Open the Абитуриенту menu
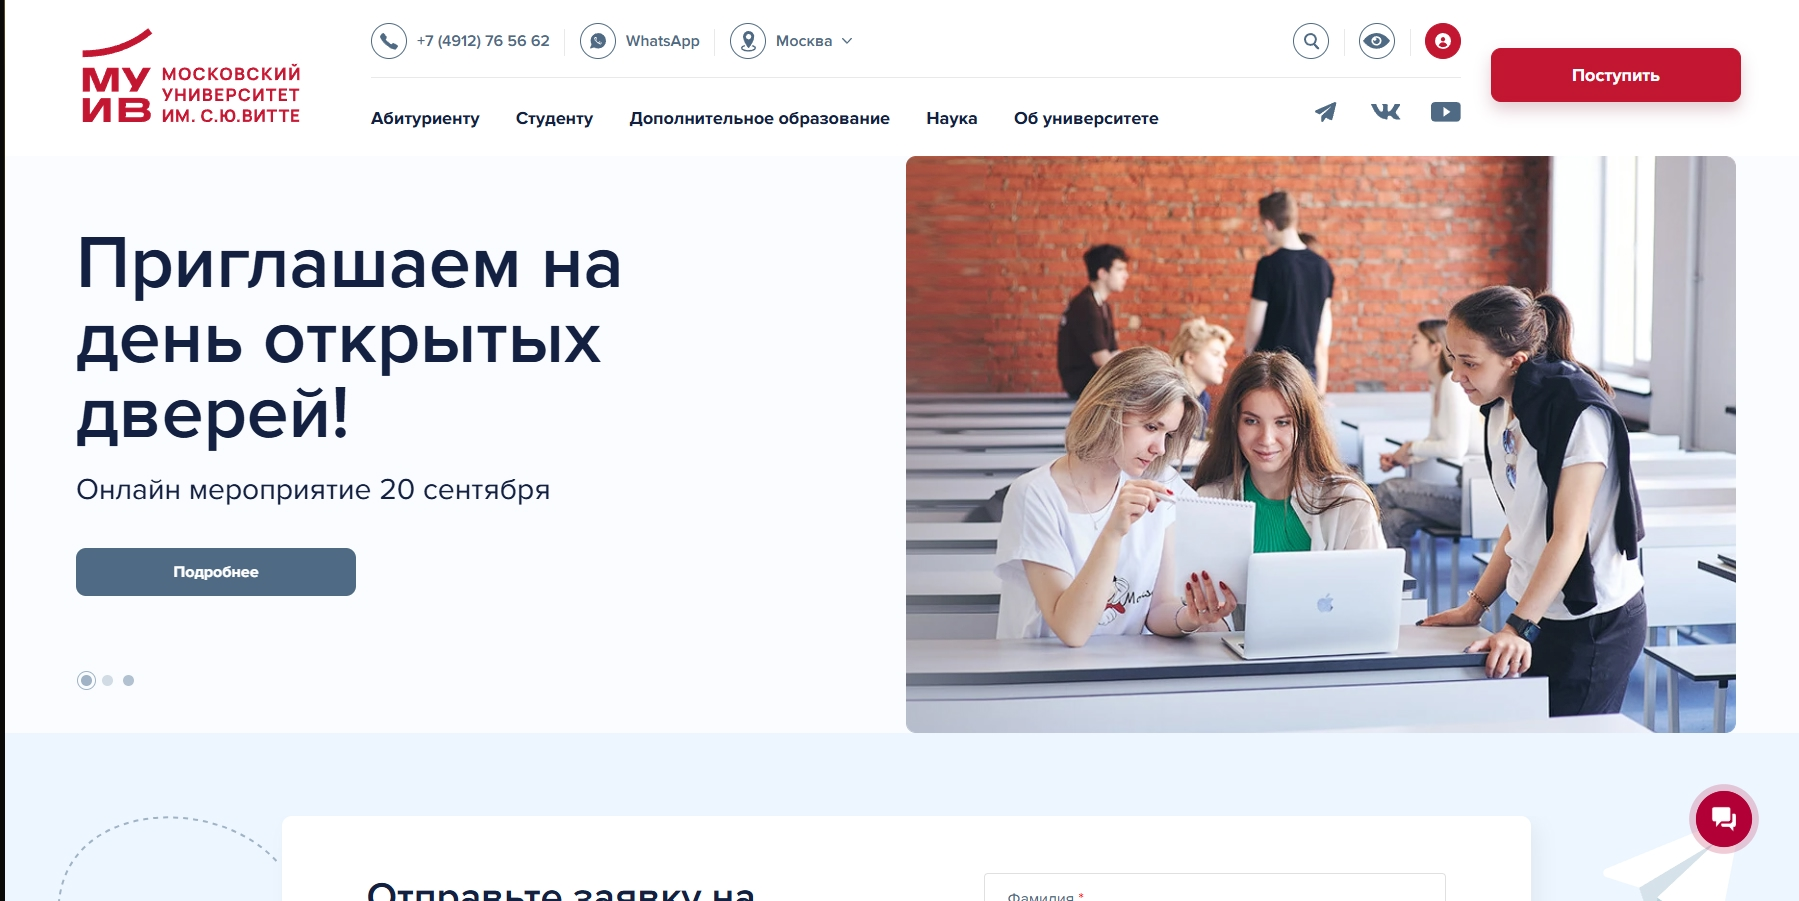The image size is (1799, 901). (425, 118)
